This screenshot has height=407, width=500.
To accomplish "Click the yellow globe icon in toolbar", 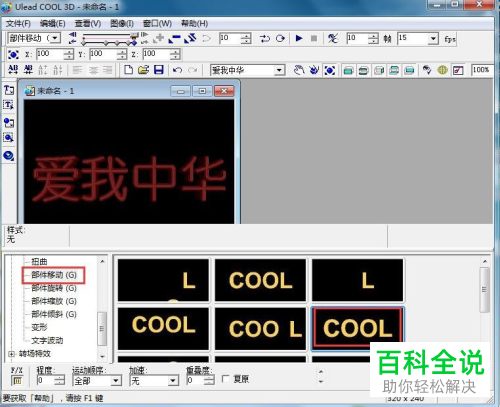I will click(x=442, y=70).
